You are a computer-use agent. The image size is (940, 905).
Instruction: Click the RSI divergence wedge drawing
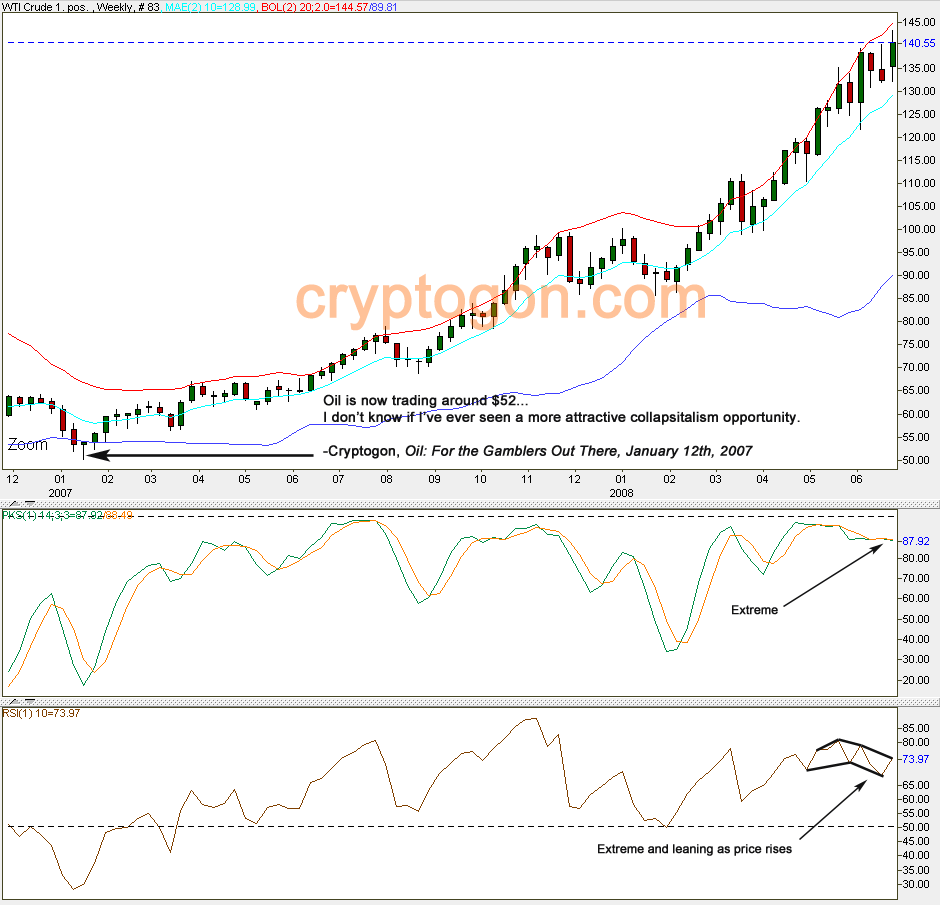[x=848, y=755]
